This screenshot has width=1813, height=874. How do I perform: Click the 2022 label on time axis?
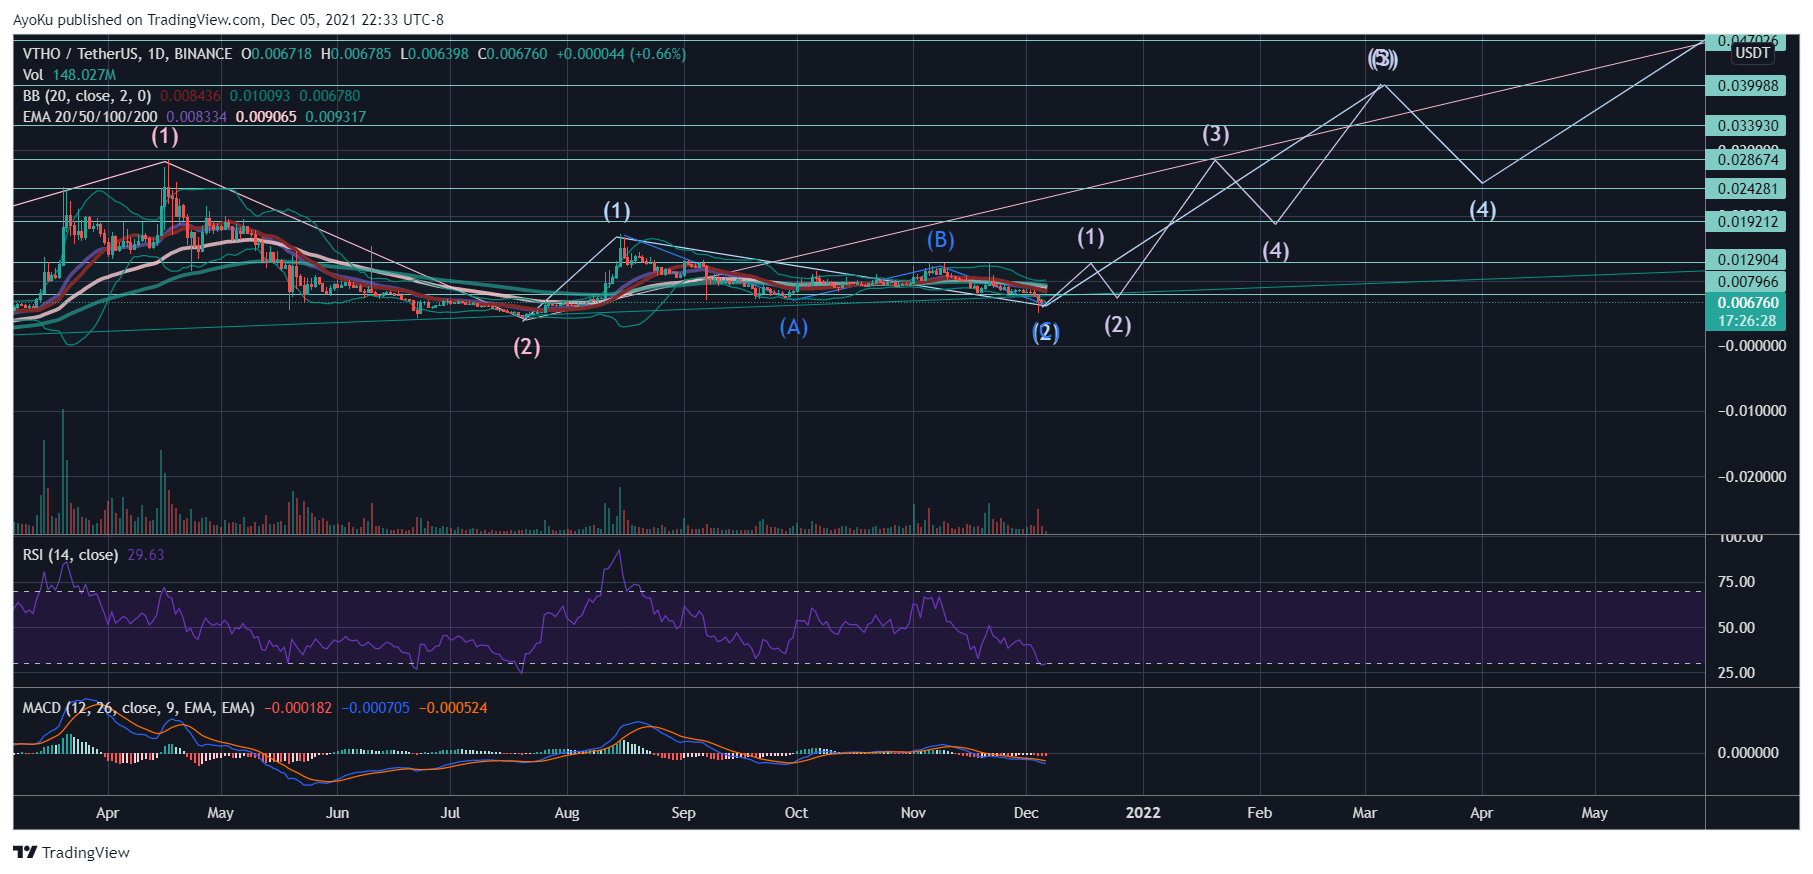pos(1143,813)
